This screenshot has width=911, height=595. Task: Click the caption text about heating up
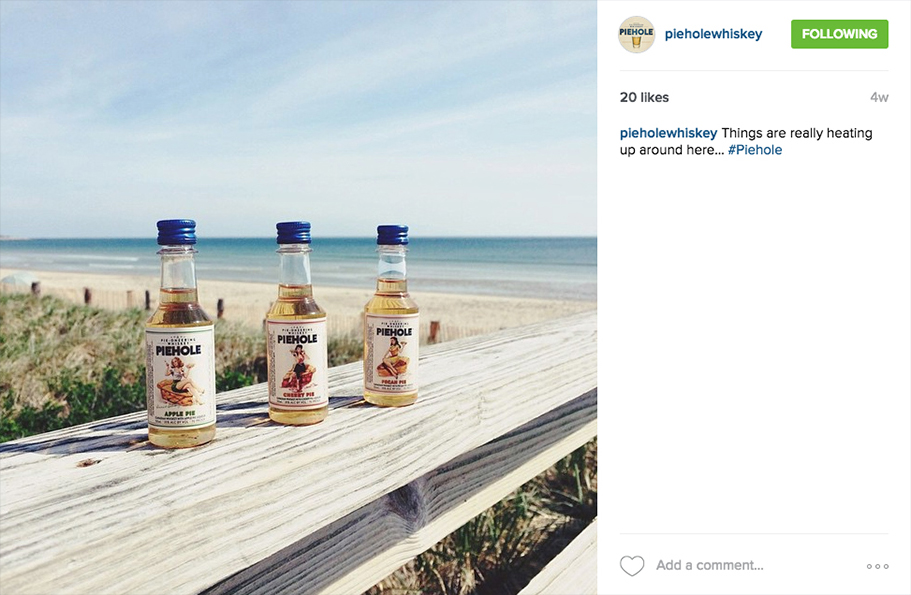pyautogui.click(x=747, y=141)
